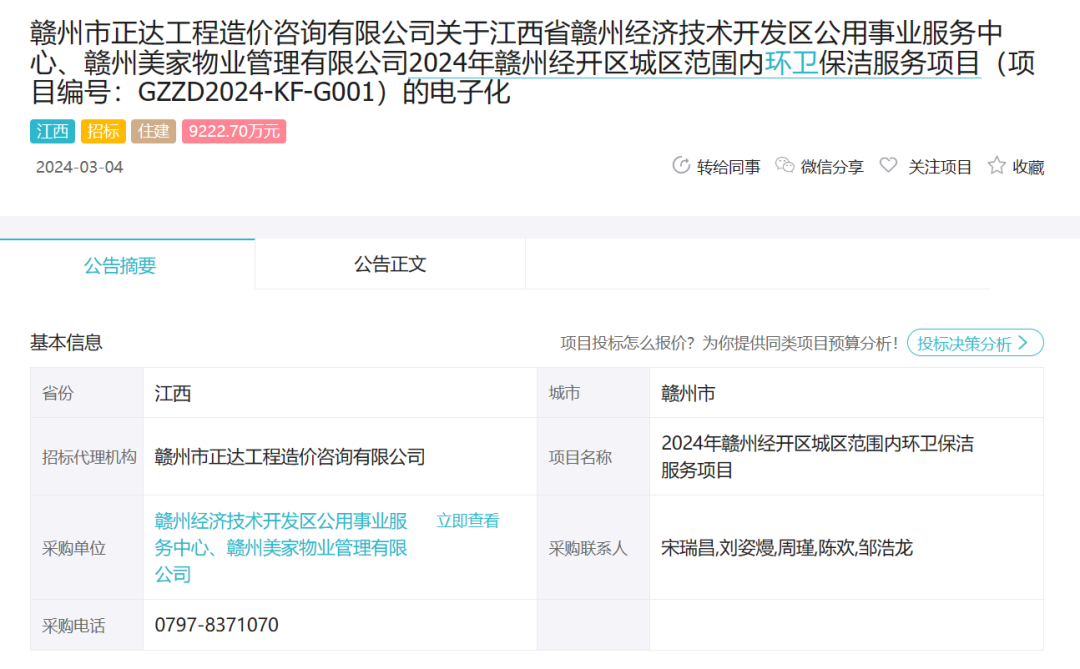Click the WeChat share icon
1080x669 pixels.
coord(785,165)
